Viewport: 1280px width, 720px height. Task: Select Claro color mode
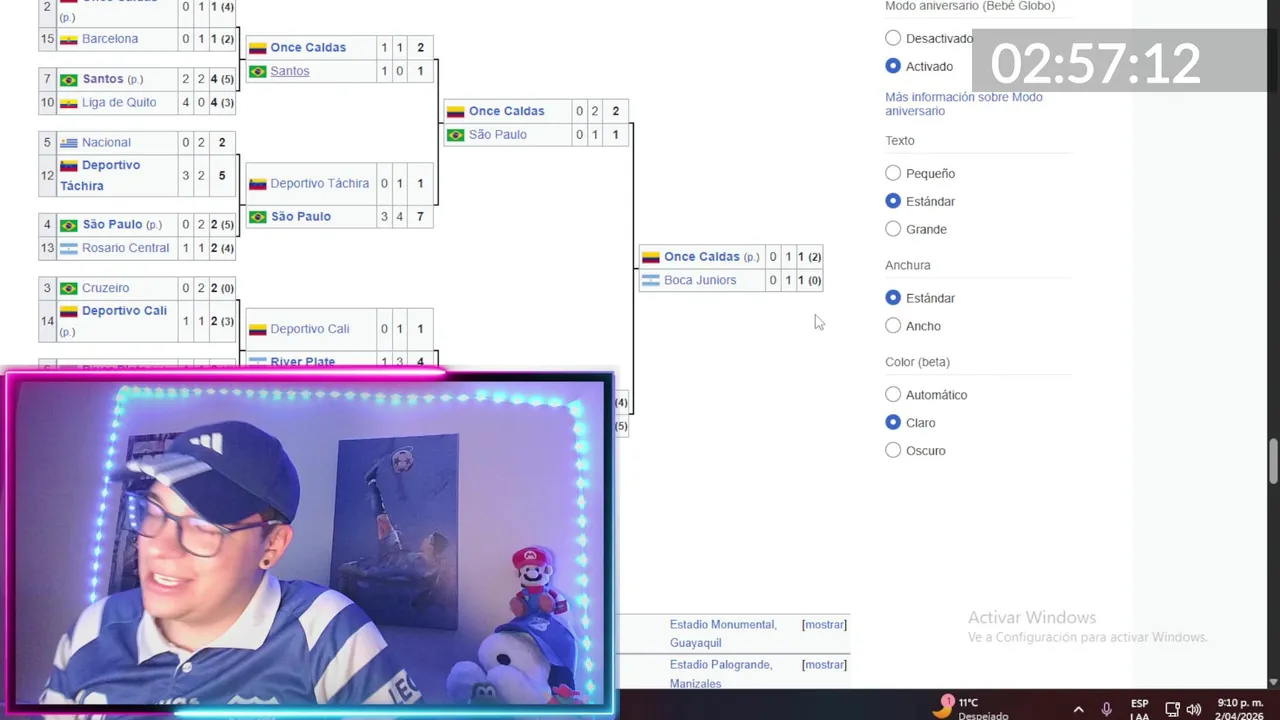coord(893,423)
